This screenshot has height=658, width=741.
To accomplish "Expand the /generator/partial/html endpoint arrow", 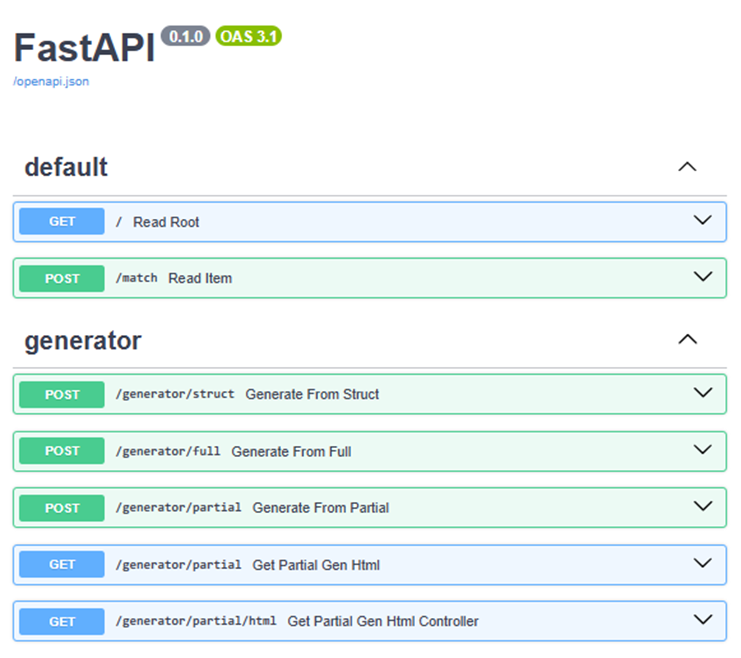I will click(x=702, y=620).
